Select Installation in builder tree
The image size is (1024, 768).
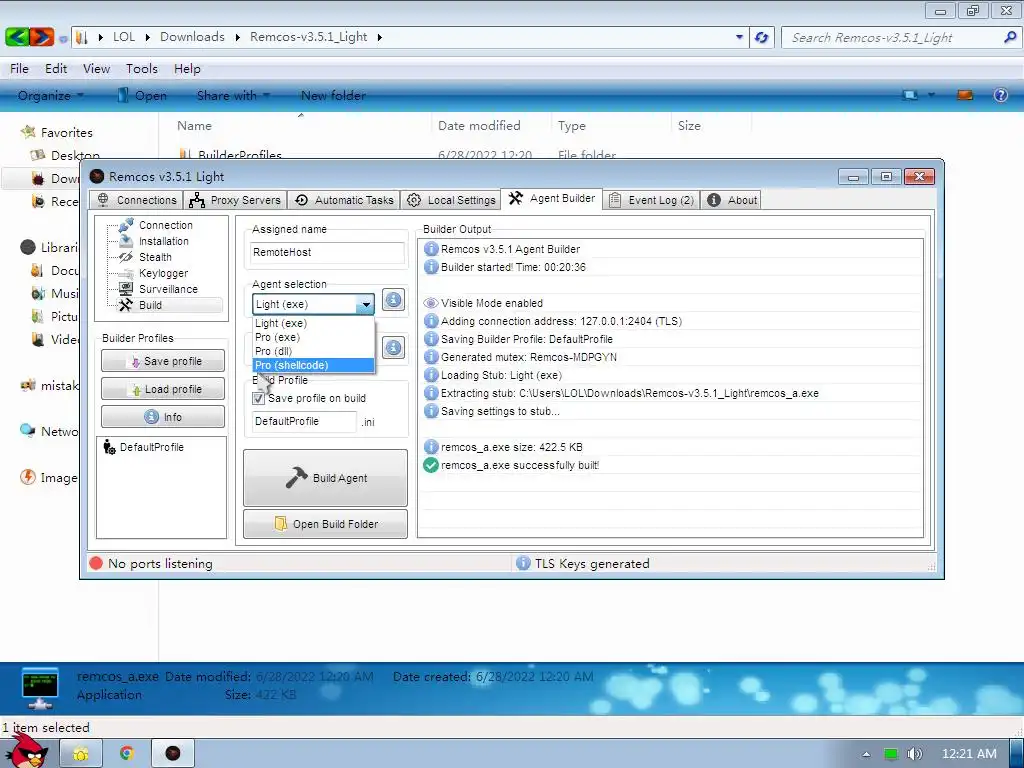163,241
